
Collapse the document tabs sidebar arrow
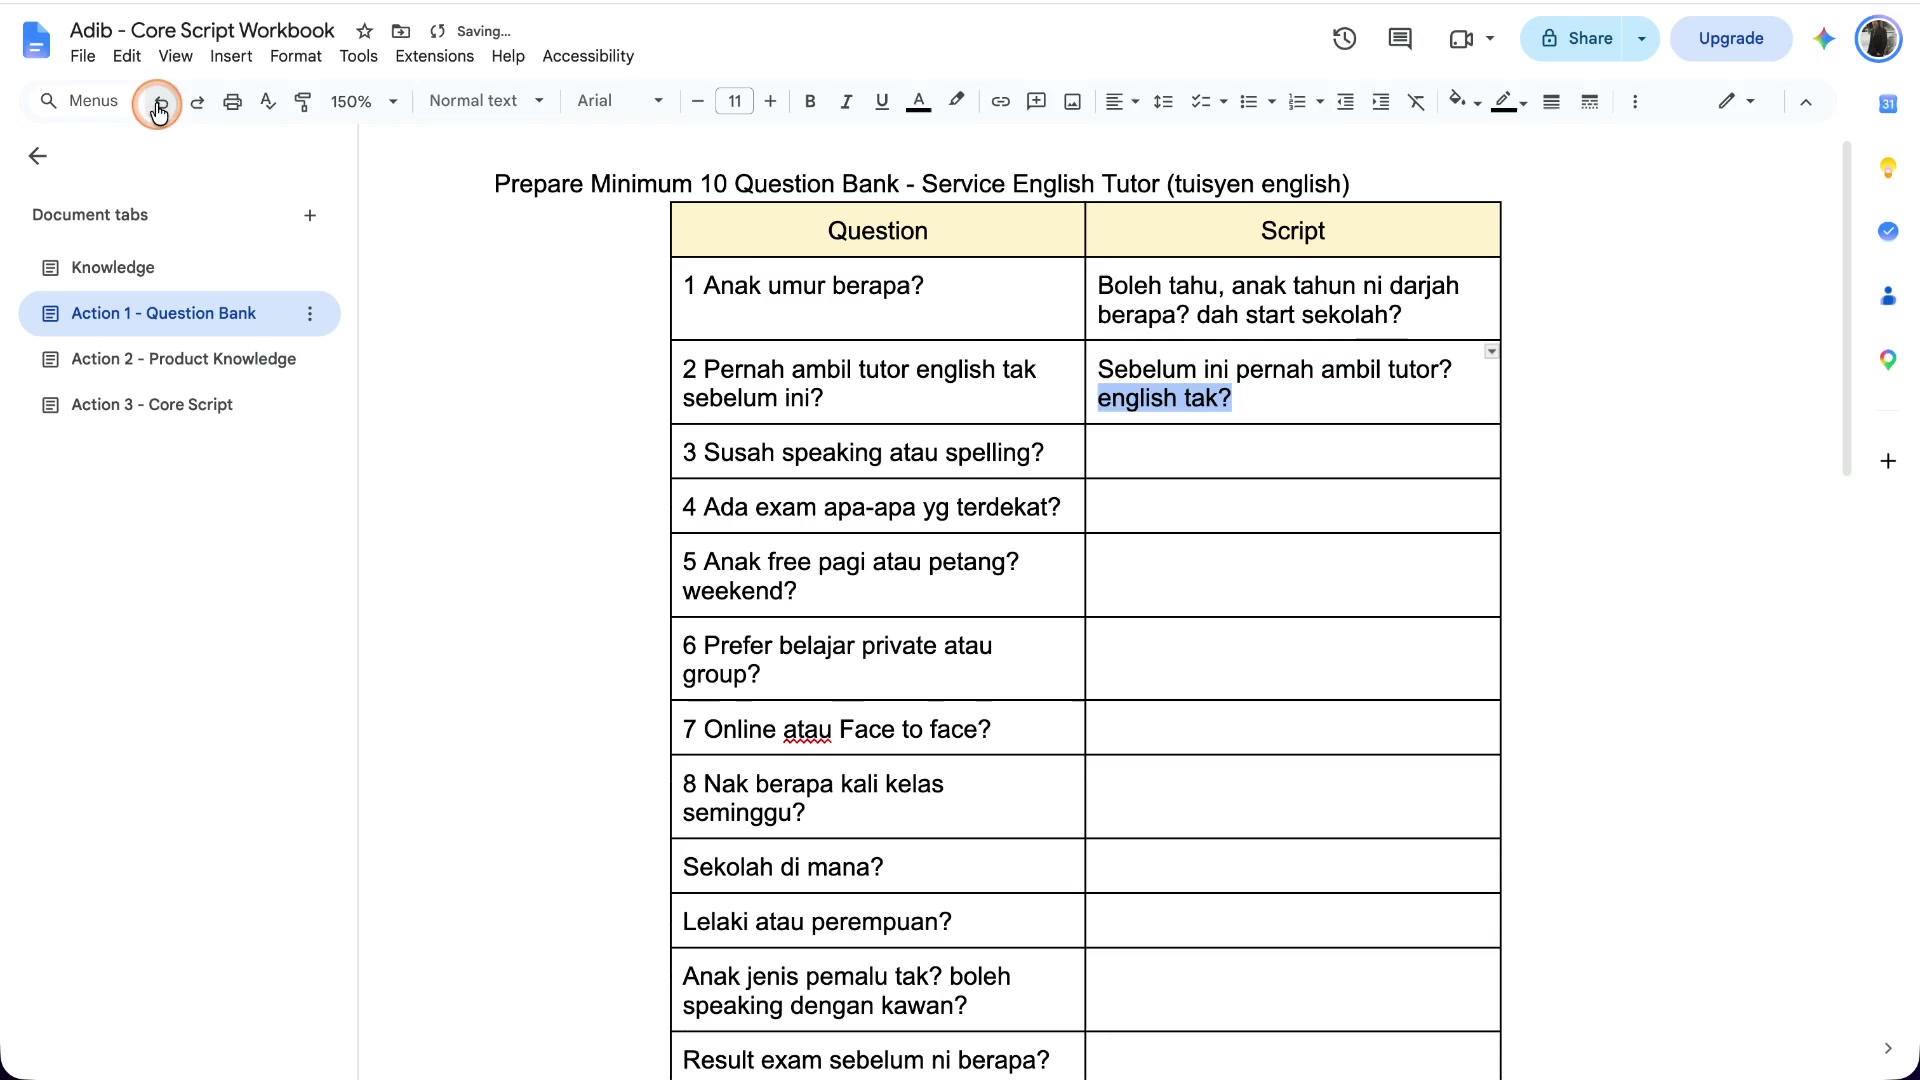(38, 156)
